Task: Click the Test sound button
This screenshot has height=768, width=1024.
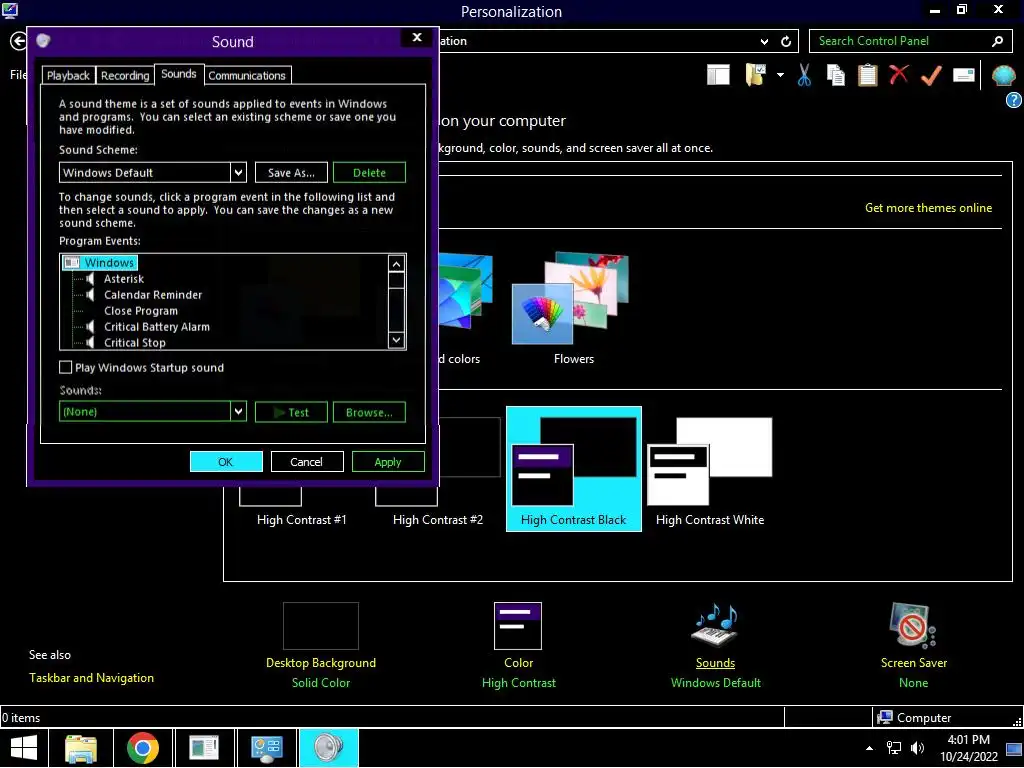Action: (291, 412)
